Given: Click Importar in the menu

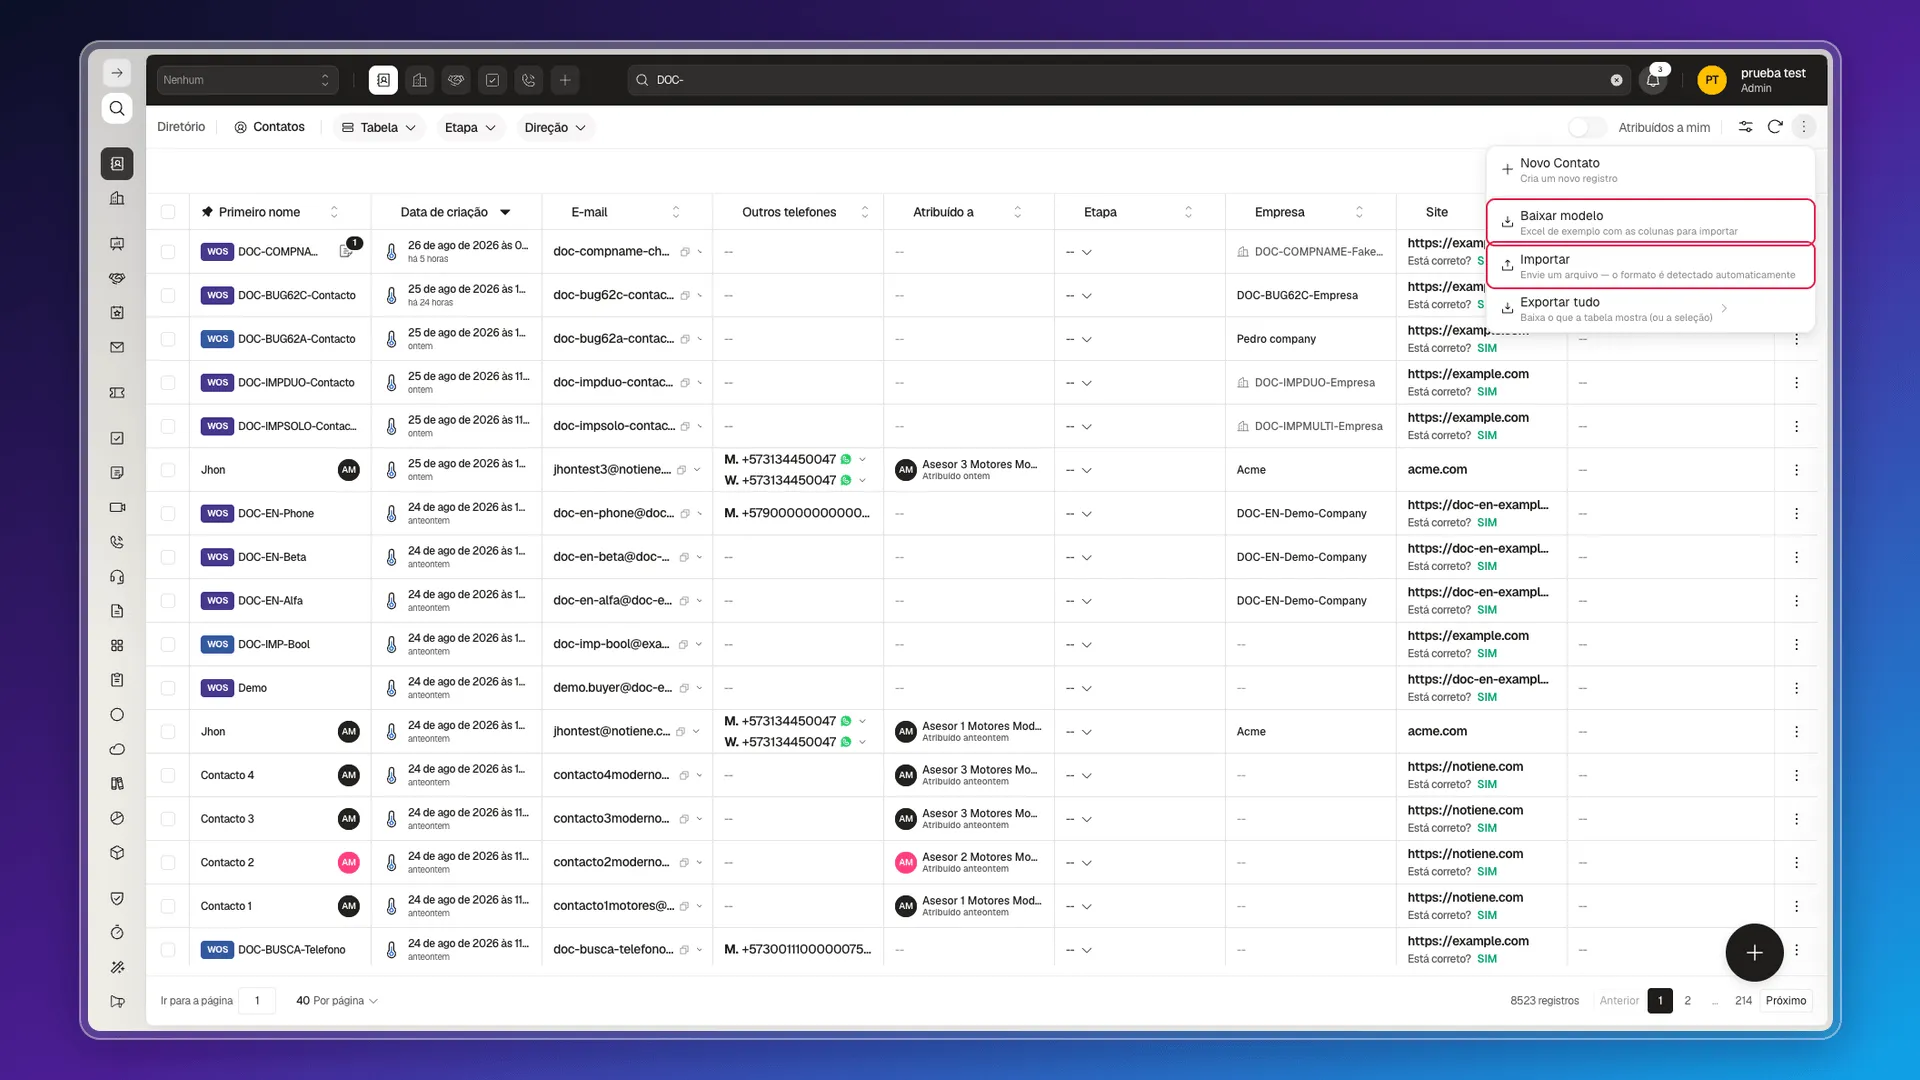Looking at the screenshot, I should tap(1650, 266).
